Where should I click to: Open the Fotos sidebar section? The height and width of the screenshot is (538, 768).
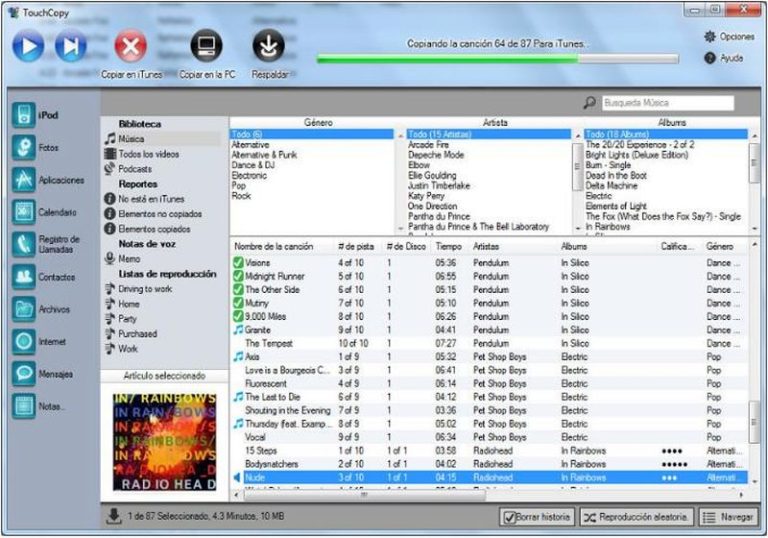[x=25, y=147]
